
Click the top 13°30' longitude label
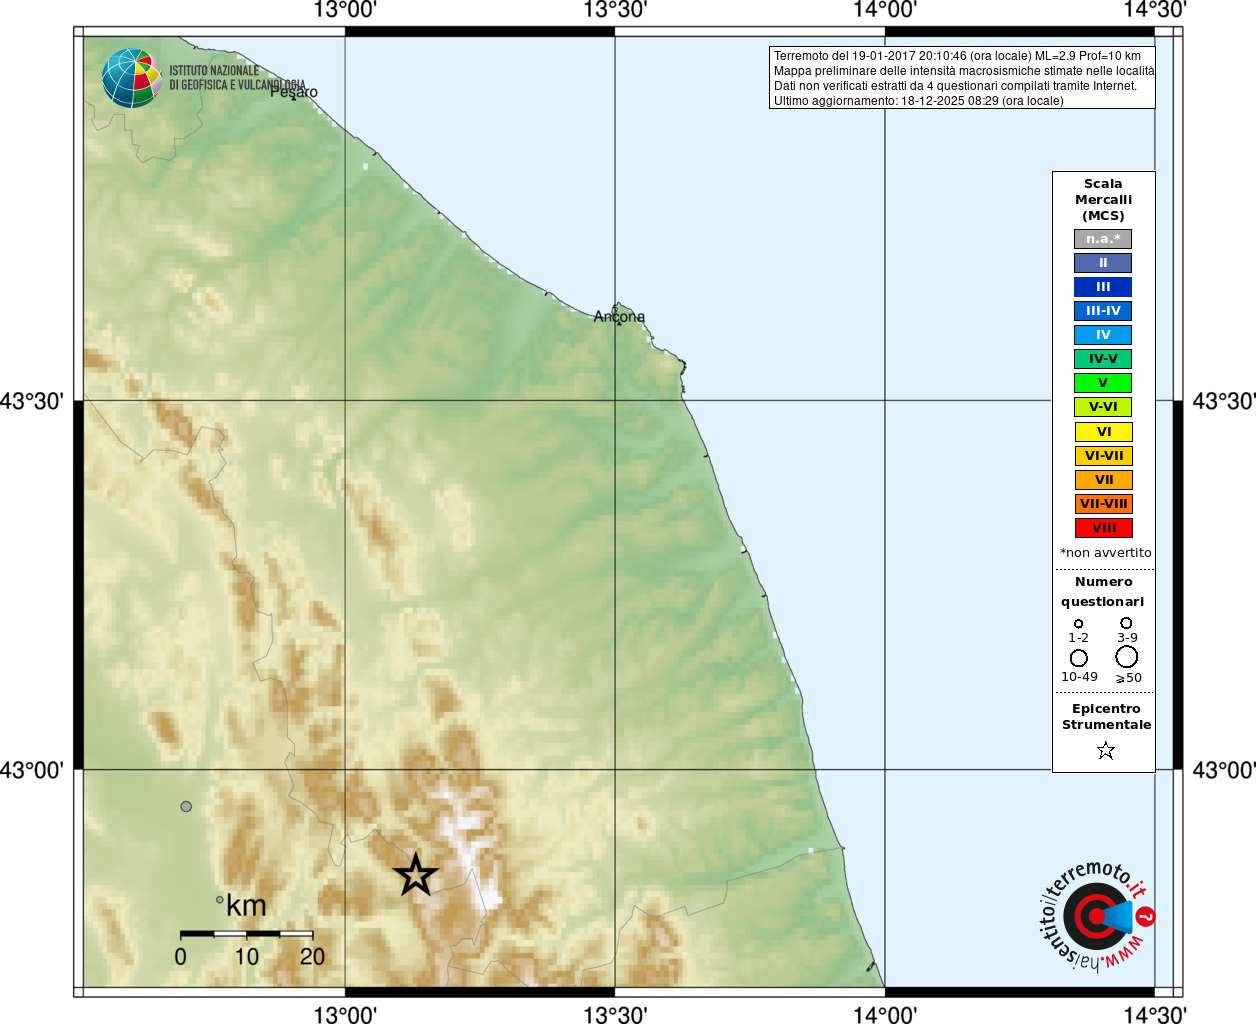pos(615,10)
